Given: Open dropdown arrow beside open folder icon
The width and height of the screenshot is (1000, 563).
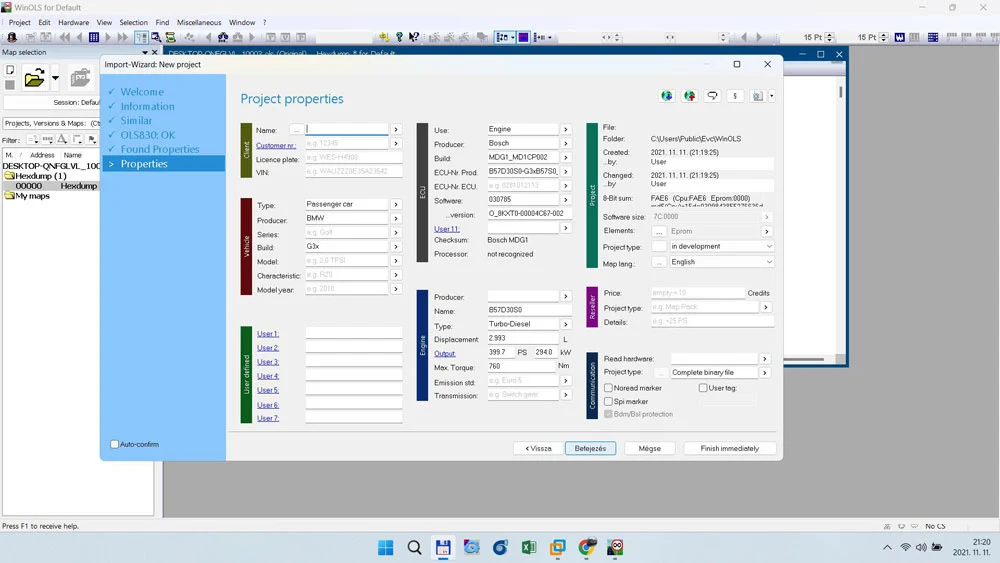Looking at the screenshot, I should (55, 78).
